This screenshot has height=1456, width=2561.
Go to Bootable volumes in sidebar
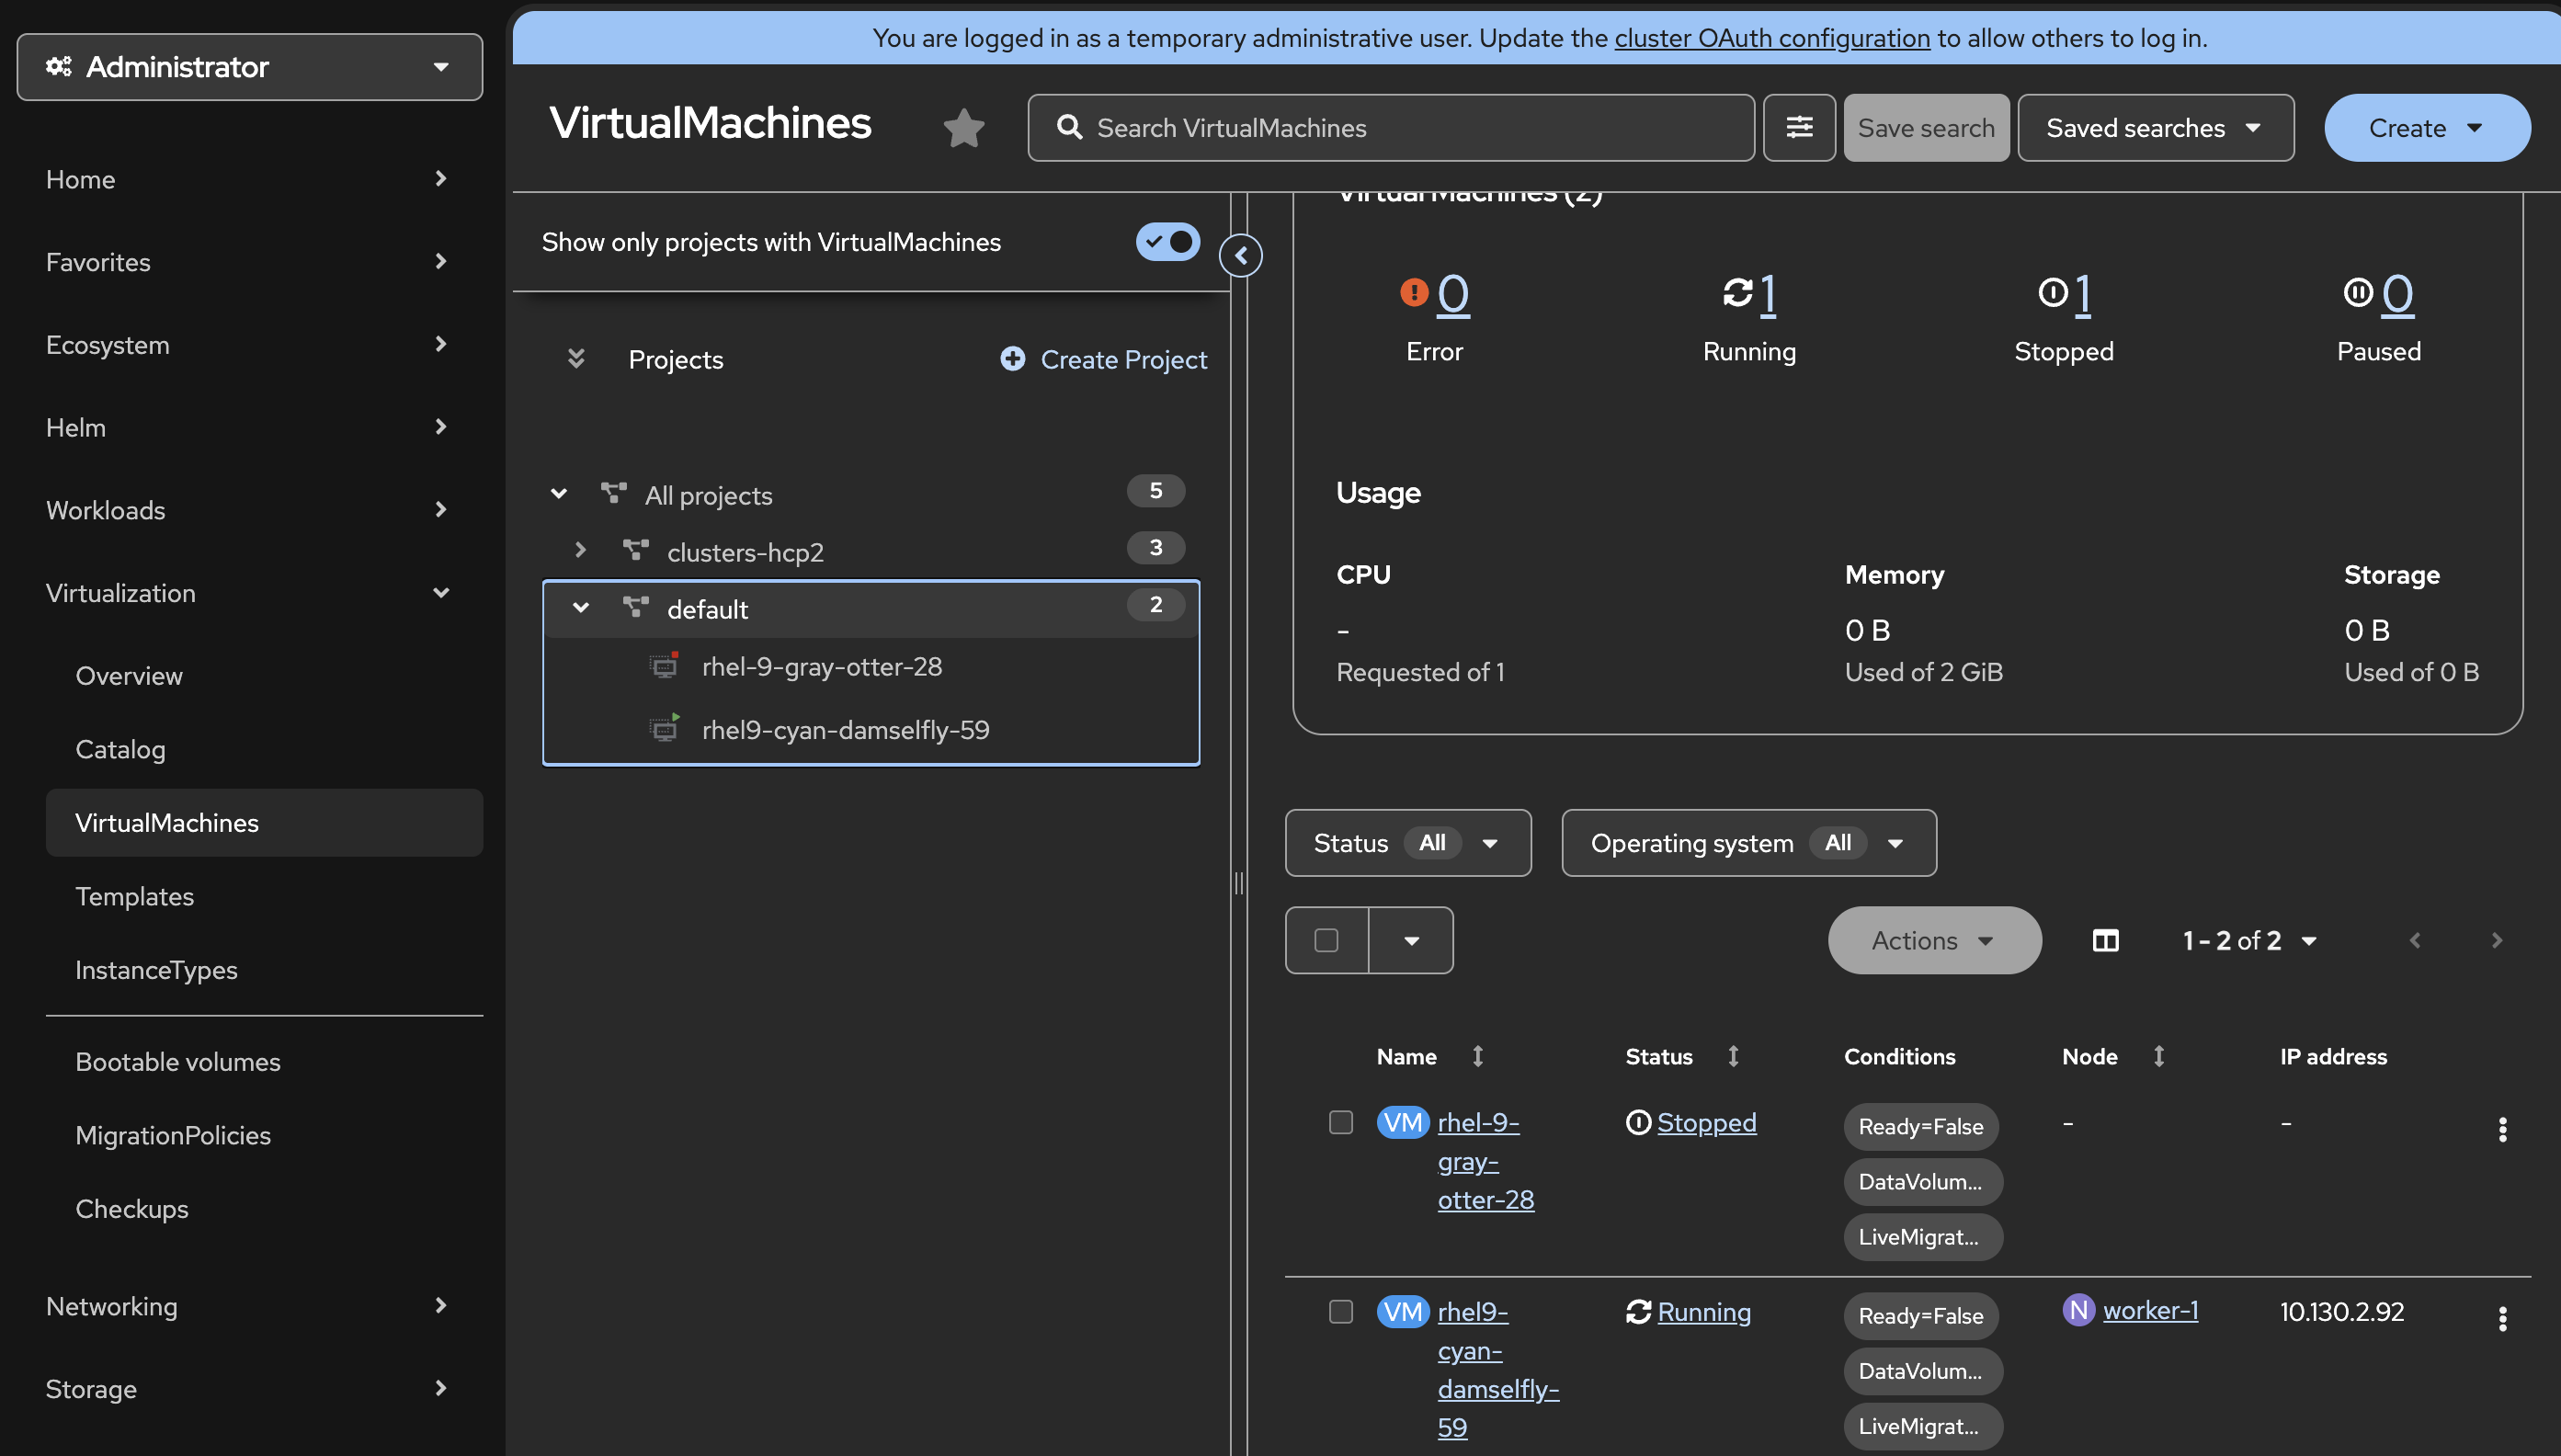point(178,1062)
